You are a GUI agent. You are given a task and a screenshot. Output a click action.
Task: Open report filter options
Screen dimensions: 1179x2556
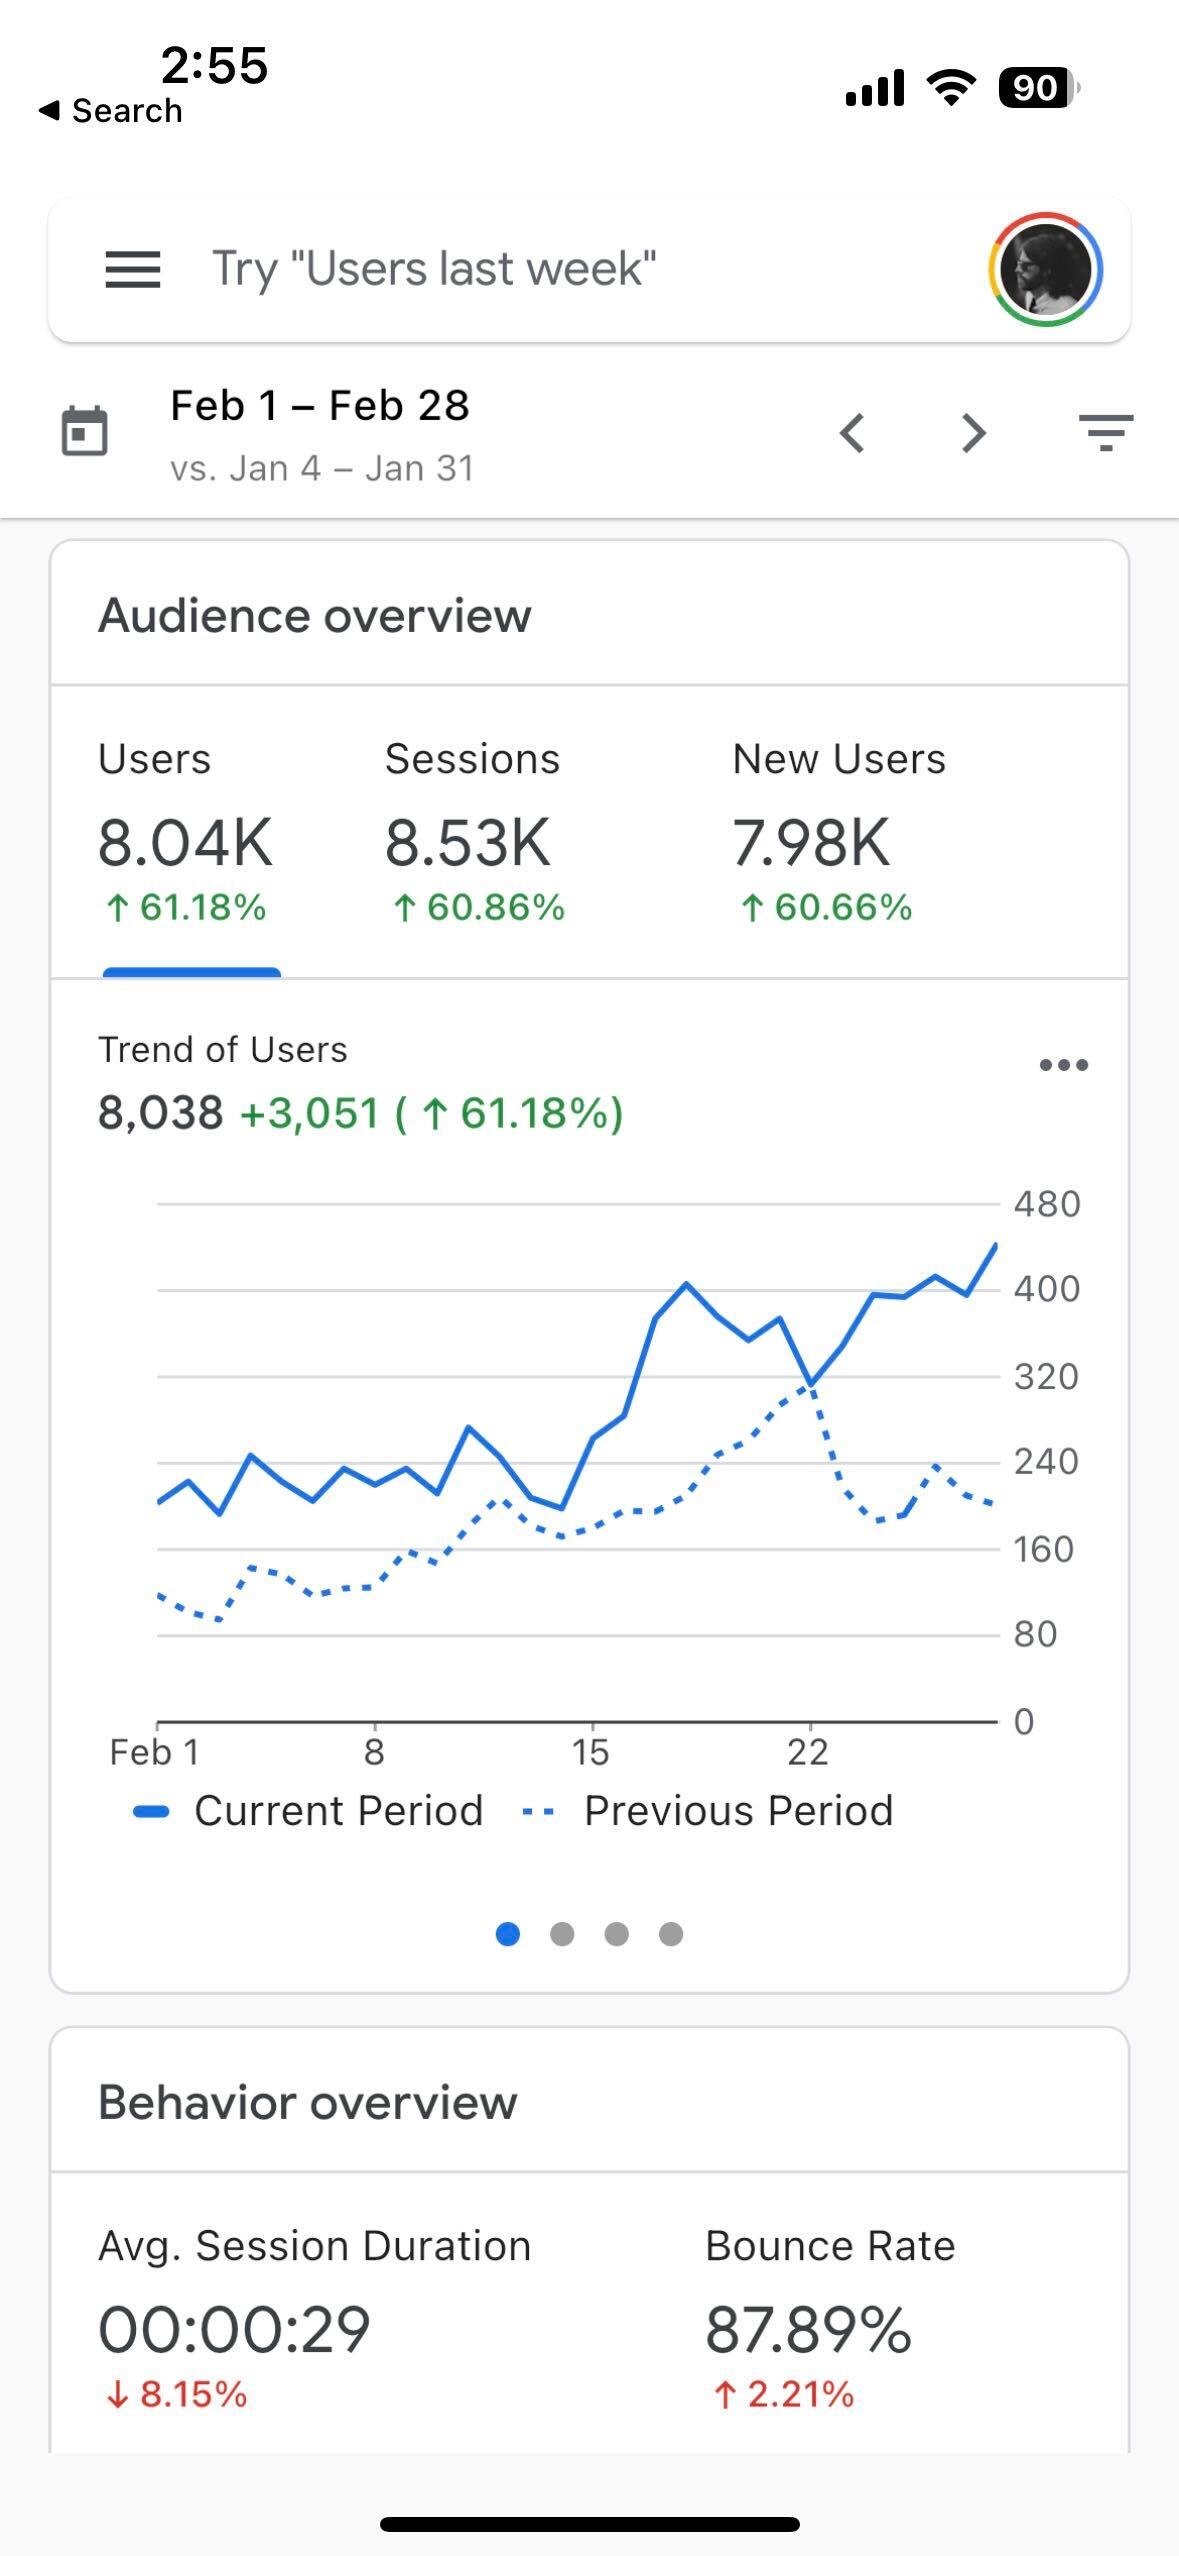1106,432
